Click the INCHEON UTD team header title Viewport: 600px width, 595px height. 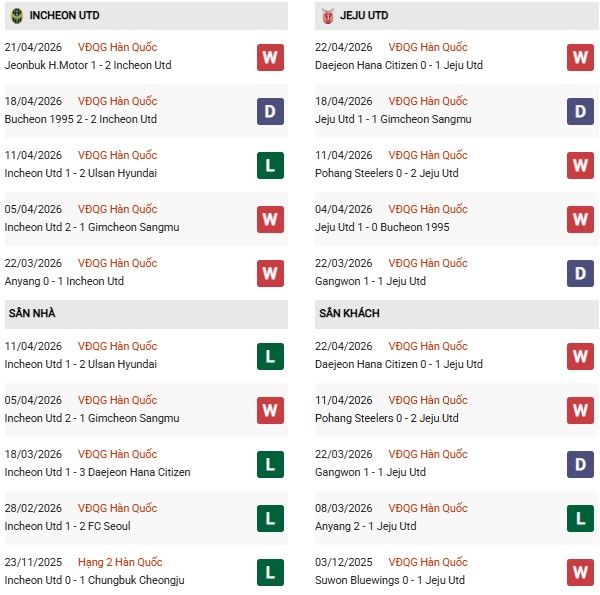click(x=65, y=16)
